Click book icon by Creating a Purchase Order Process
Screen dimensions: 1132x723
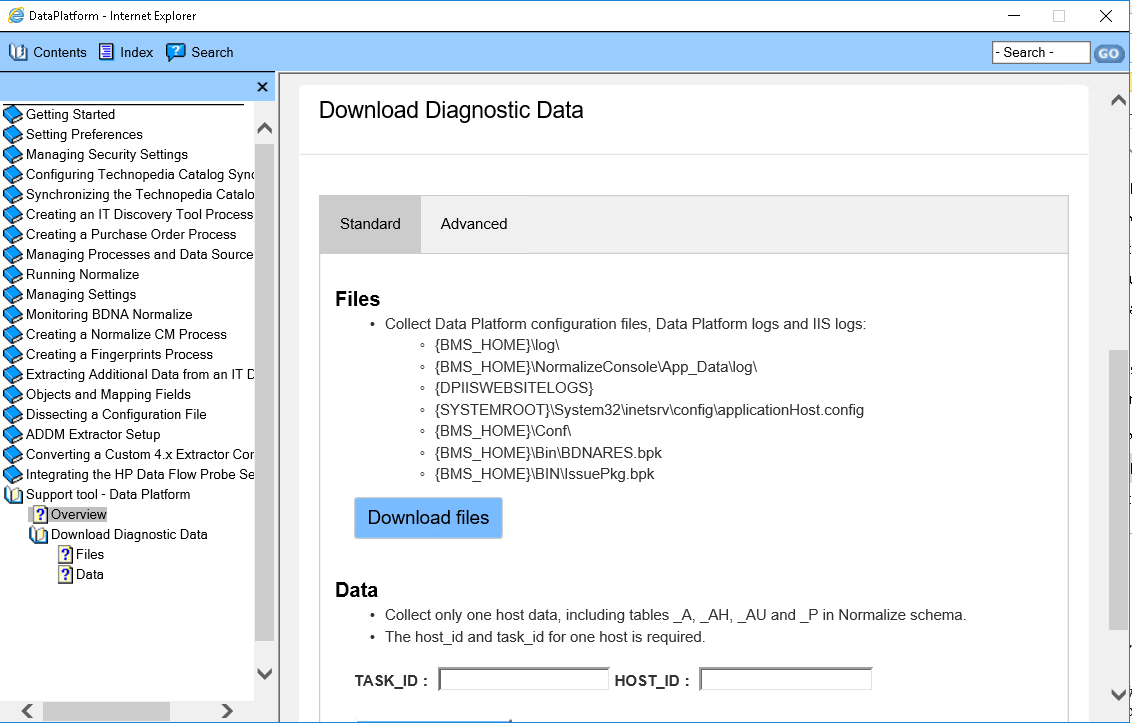pos(13,234)
